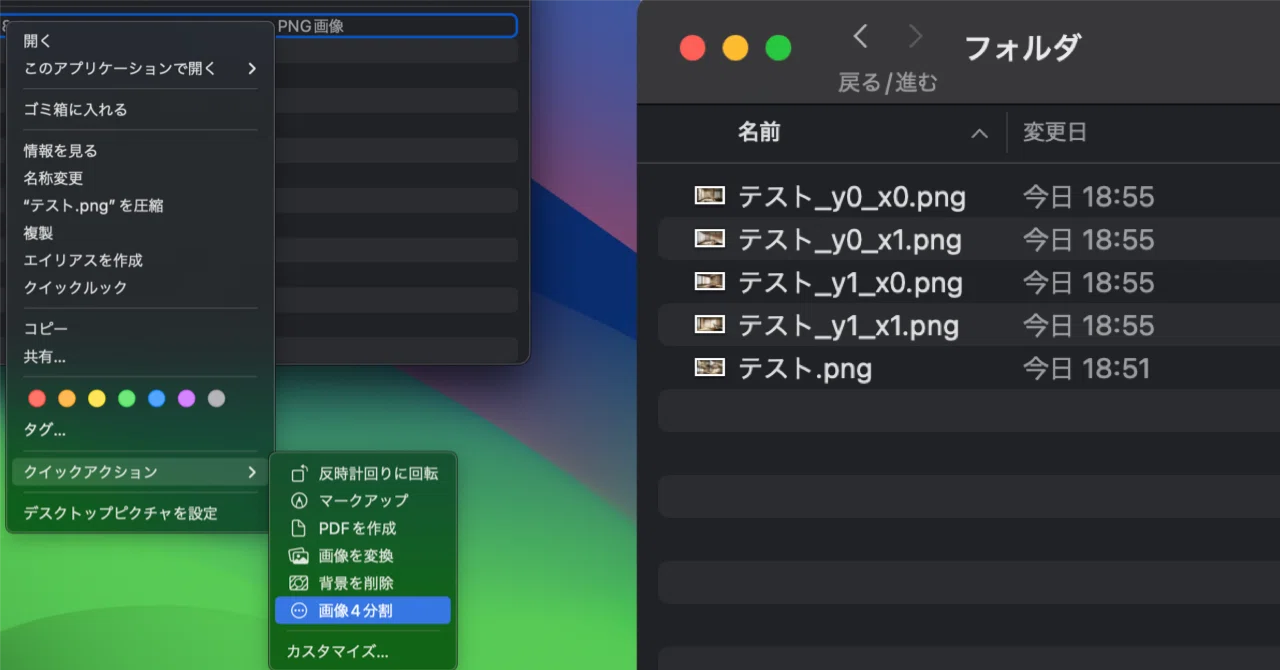Apply the red tag color

pyautogui.click(x=37, y=398)
